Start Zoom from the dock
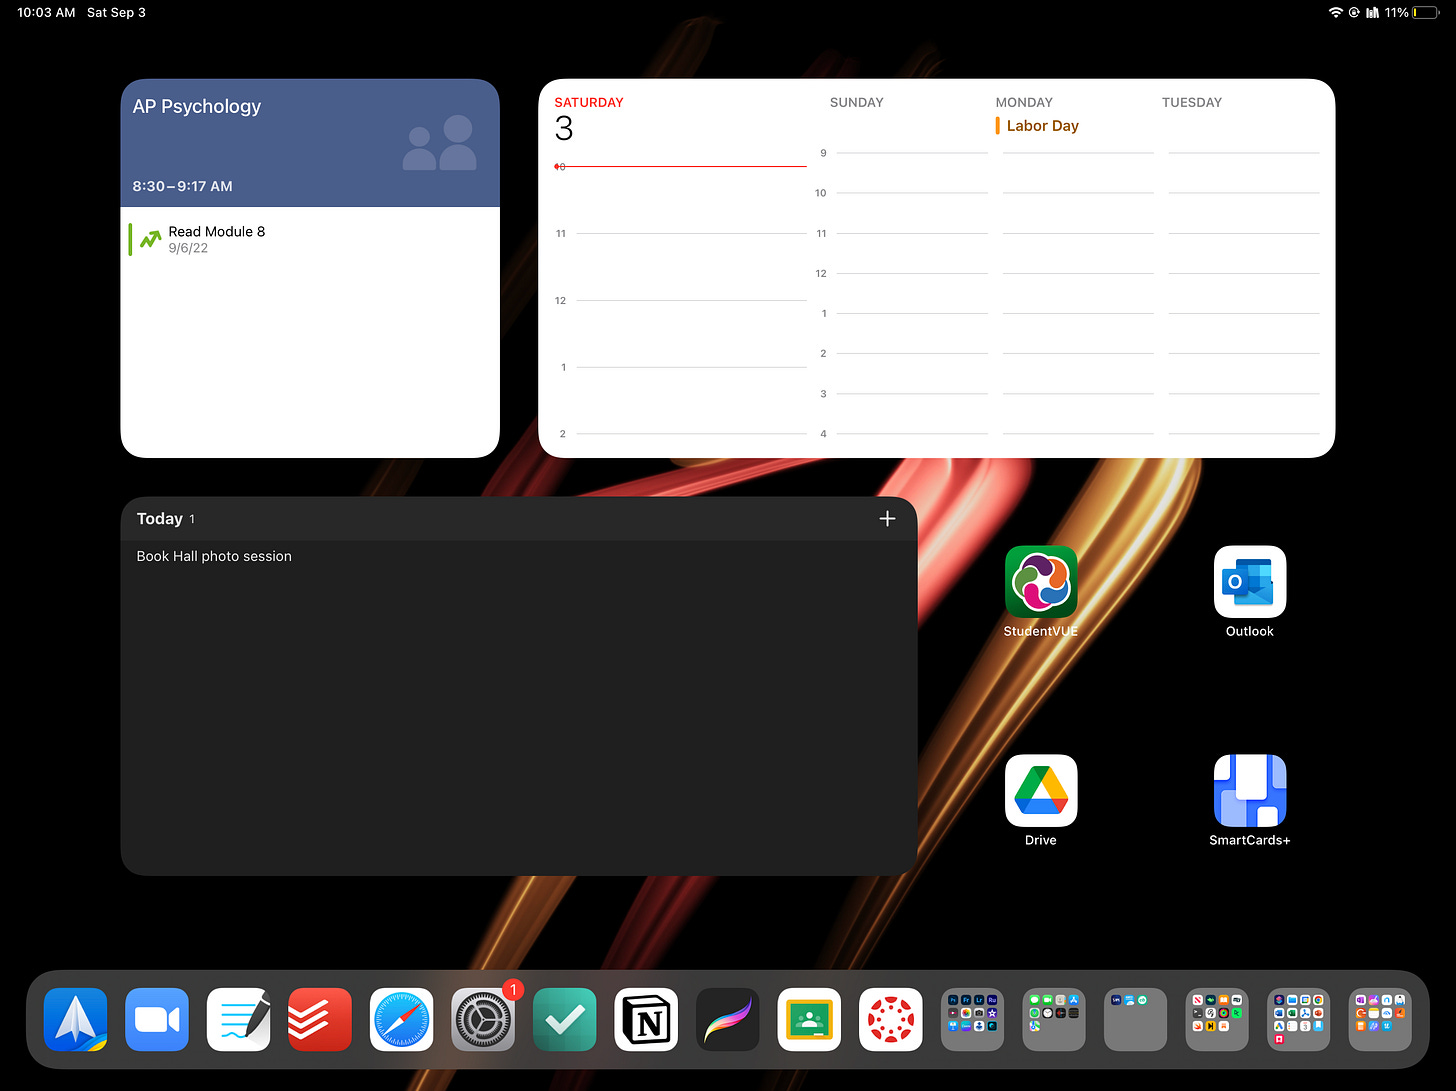This screenshot has width=1456, height=1091. pyautogui.click(x=157, y=1019)
